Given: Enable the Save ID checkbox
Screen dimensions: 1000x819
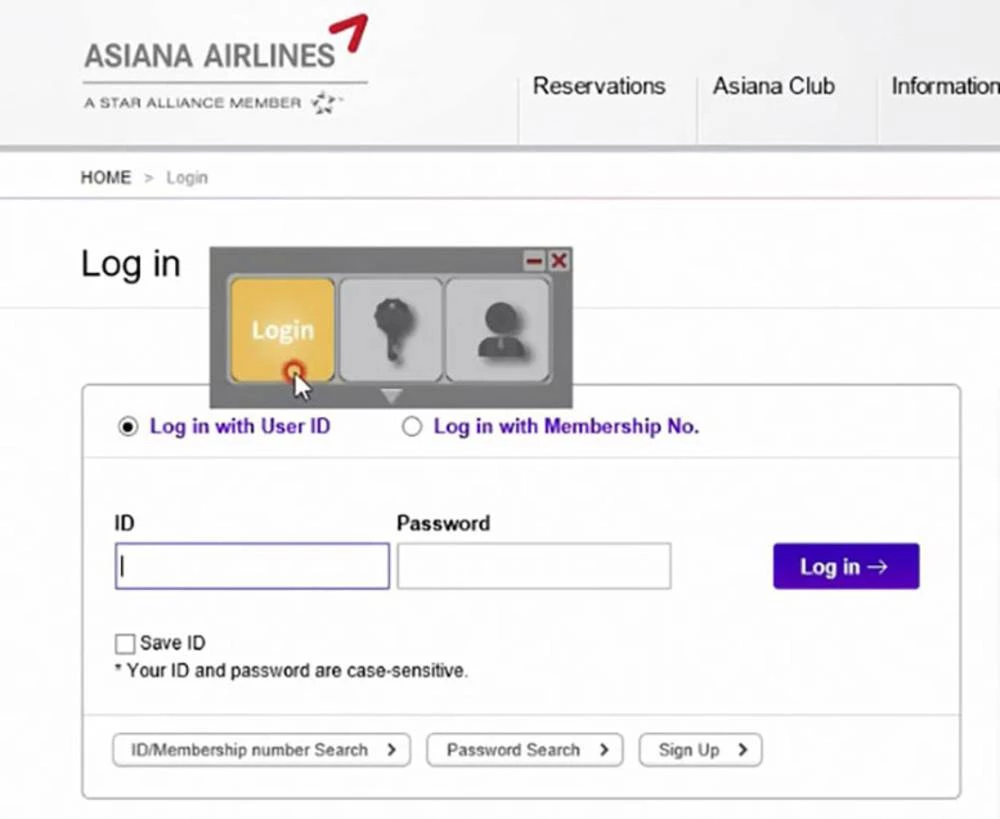Looking at the screenshot, I should [x=125, y=643].
